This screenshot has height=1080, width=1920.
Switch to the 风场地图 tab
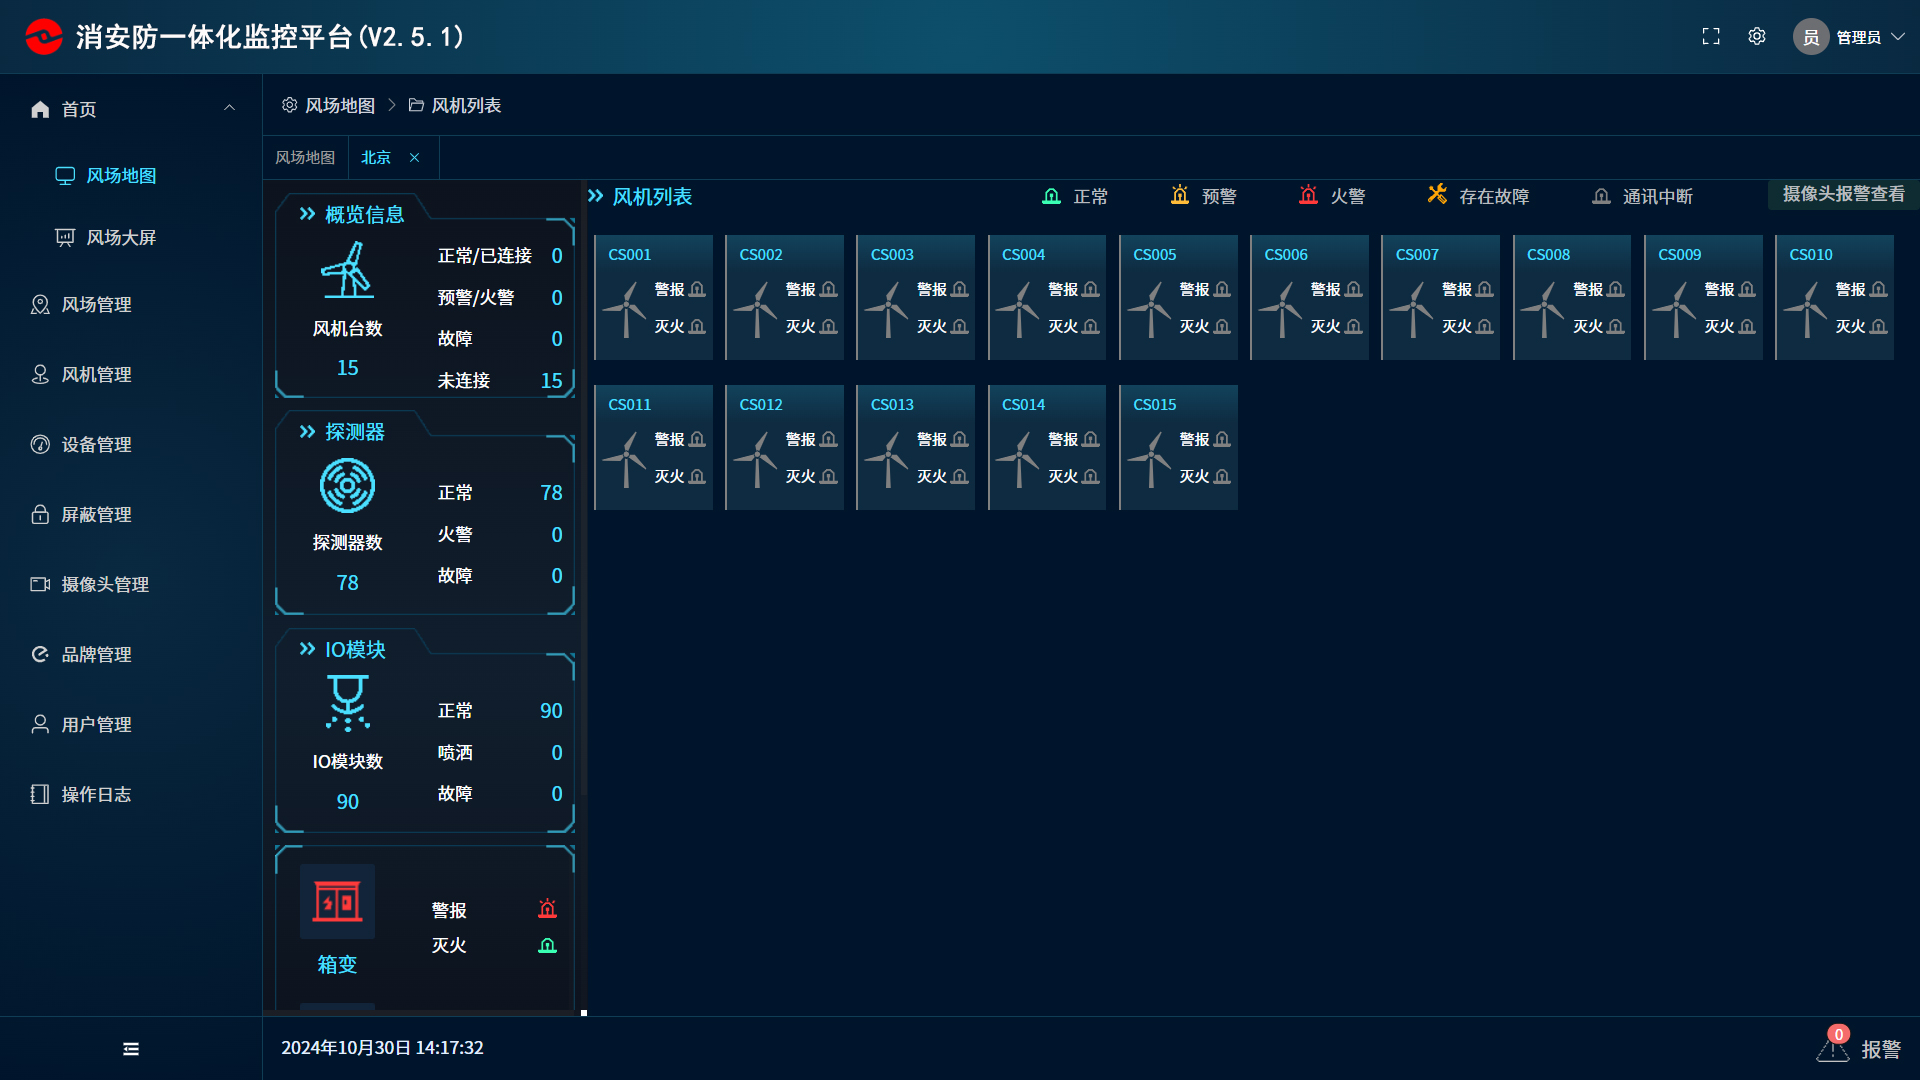coord(305,157)
